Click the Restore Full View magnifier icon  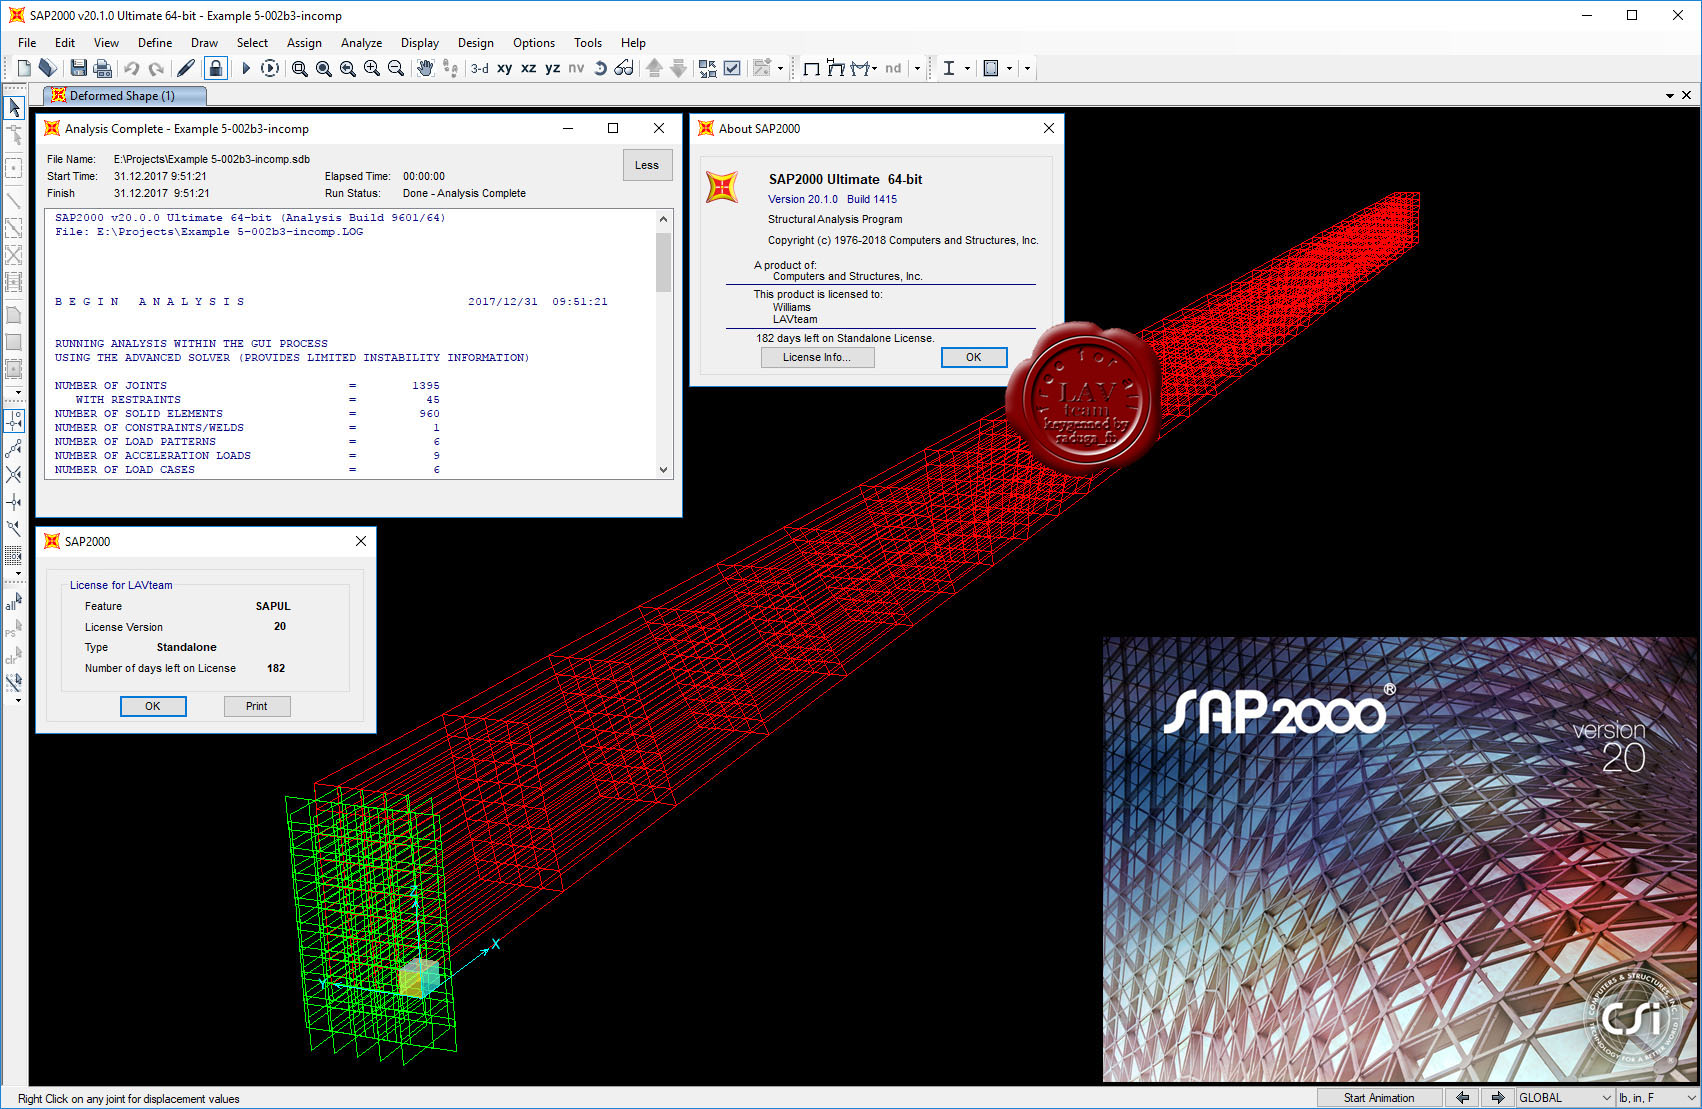(x=323, y=68)
